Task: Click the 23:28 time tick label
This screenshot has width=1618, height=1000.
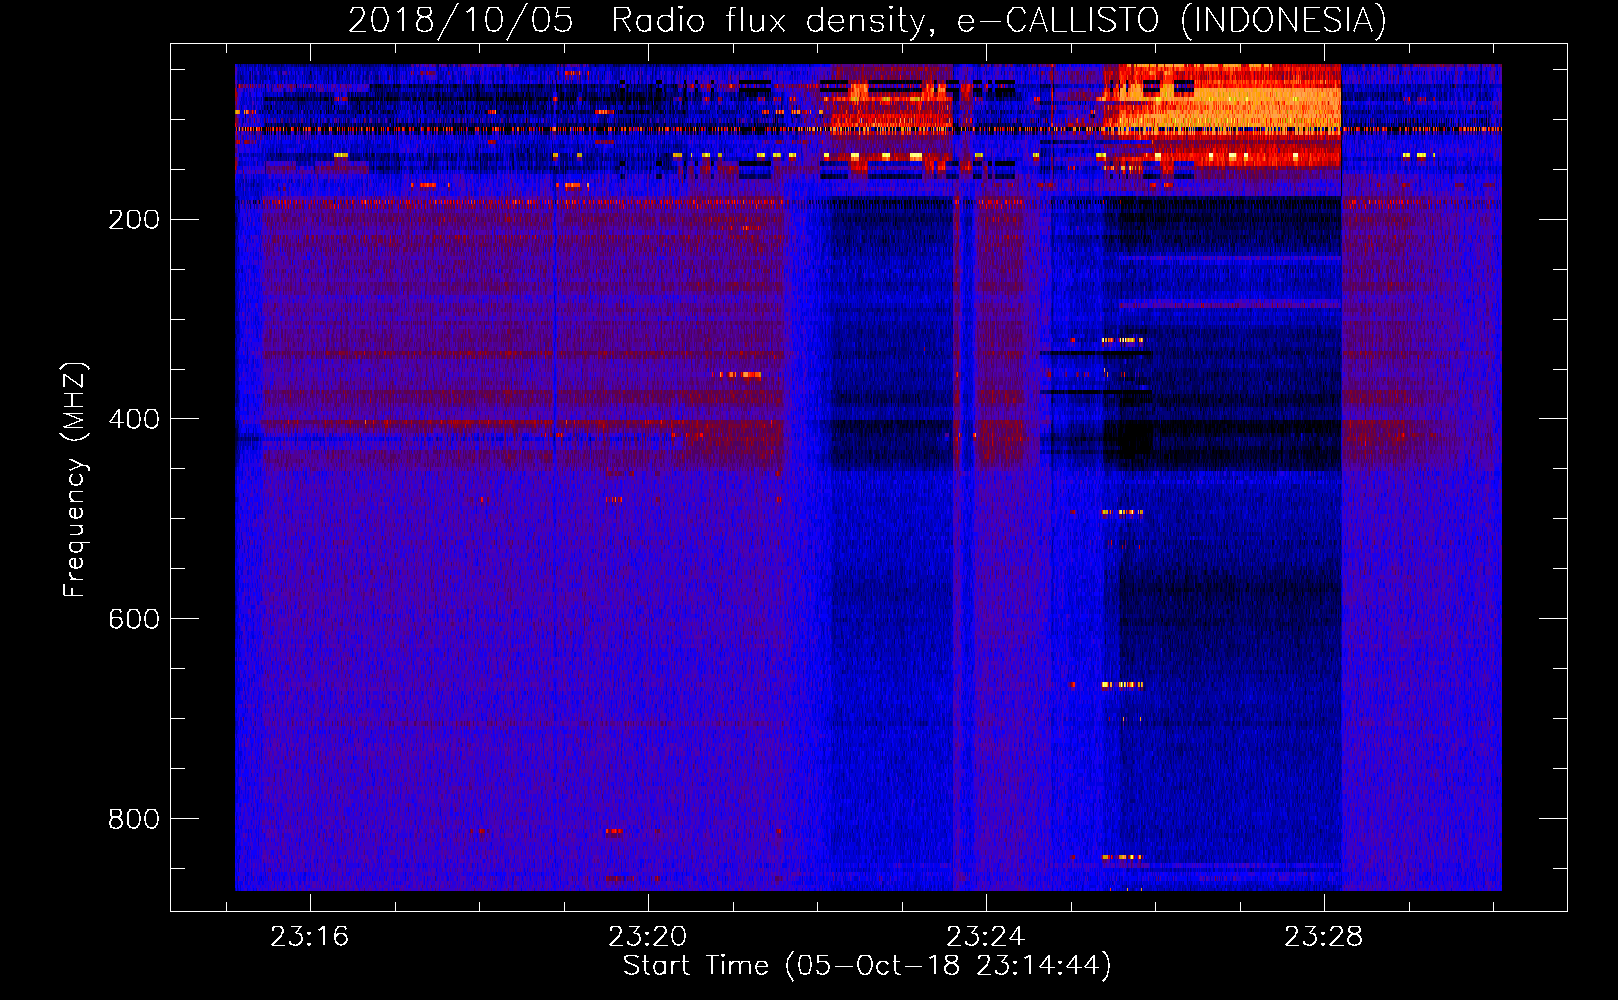Action: [x=1323, y=937]
